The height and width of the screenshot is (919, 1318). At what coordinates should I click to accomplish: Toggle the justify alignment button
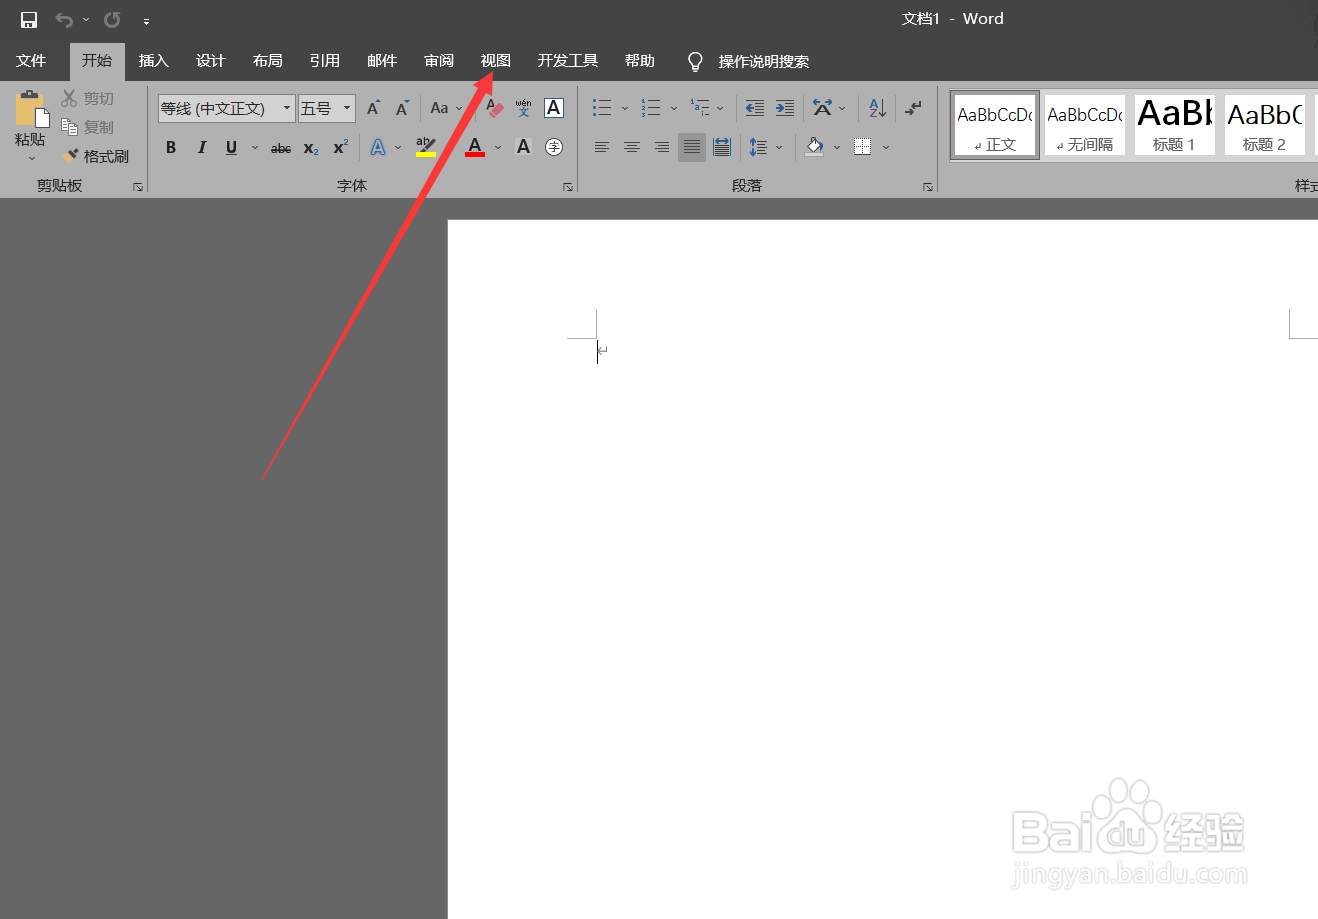[692, 147]
